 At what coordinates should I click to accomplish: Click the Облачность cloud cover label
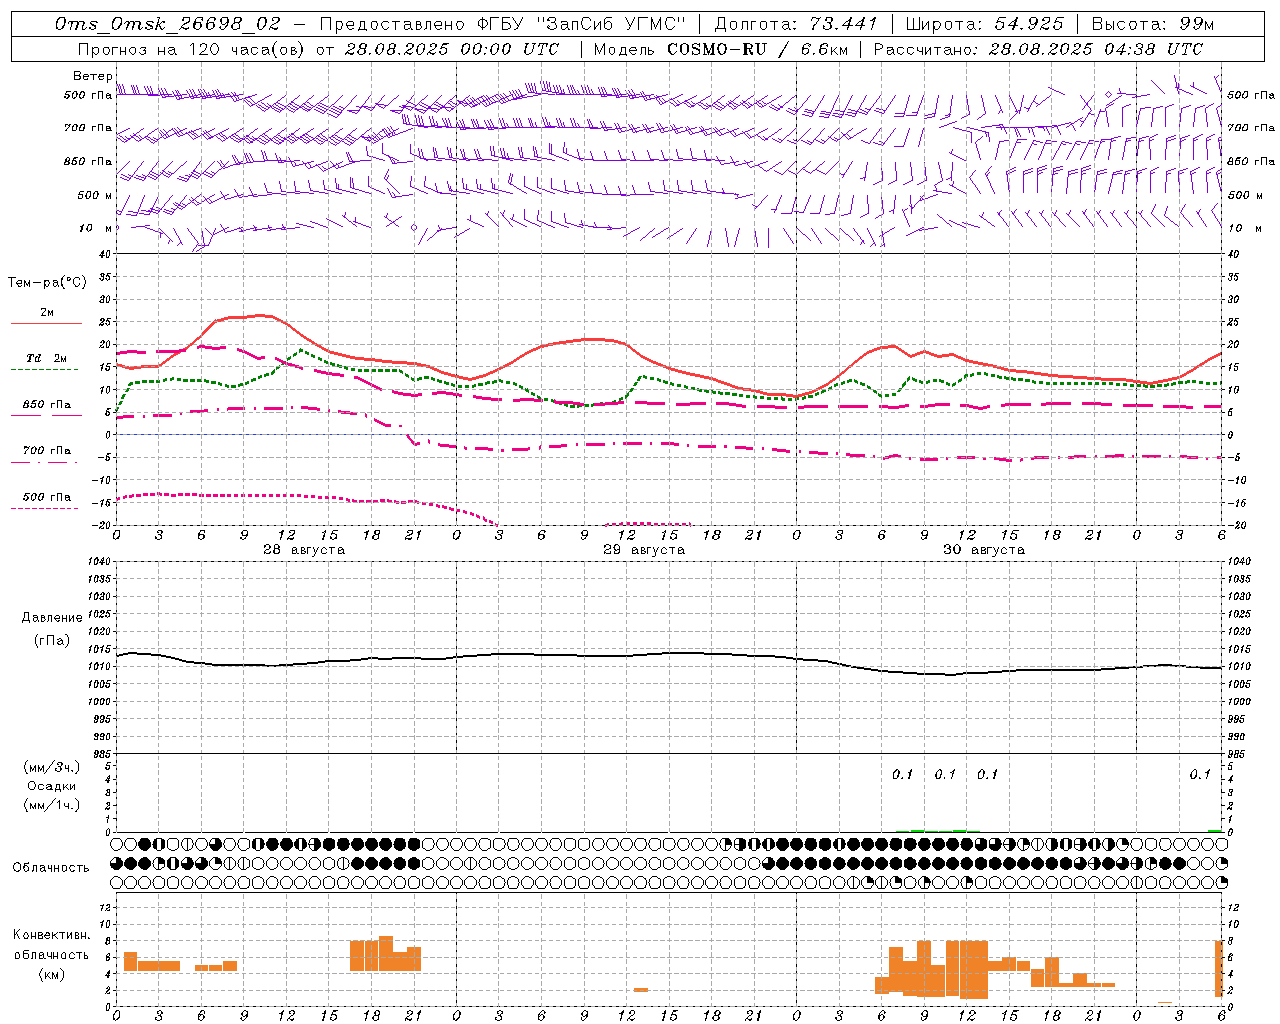pos(51,867)
